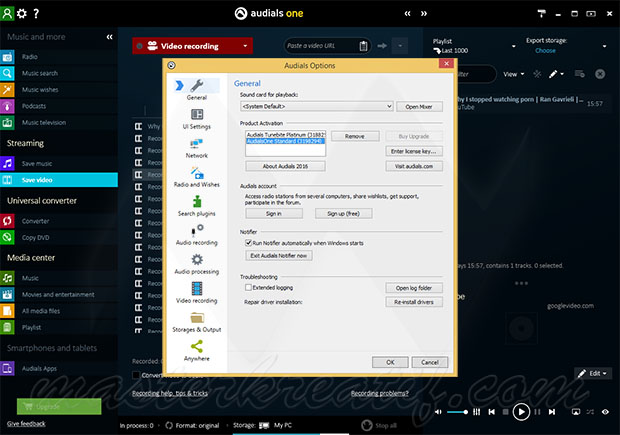This screenshot has width=620, height=435.
Task: Open Movies and entertainment
Action: 58,295
